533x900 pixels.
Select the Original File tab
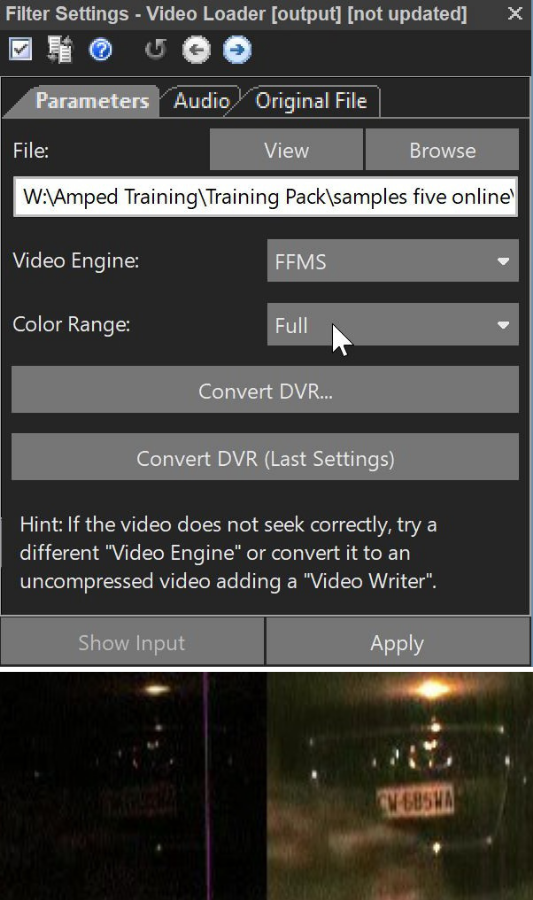pyautogui.click(x=311, y=102)
